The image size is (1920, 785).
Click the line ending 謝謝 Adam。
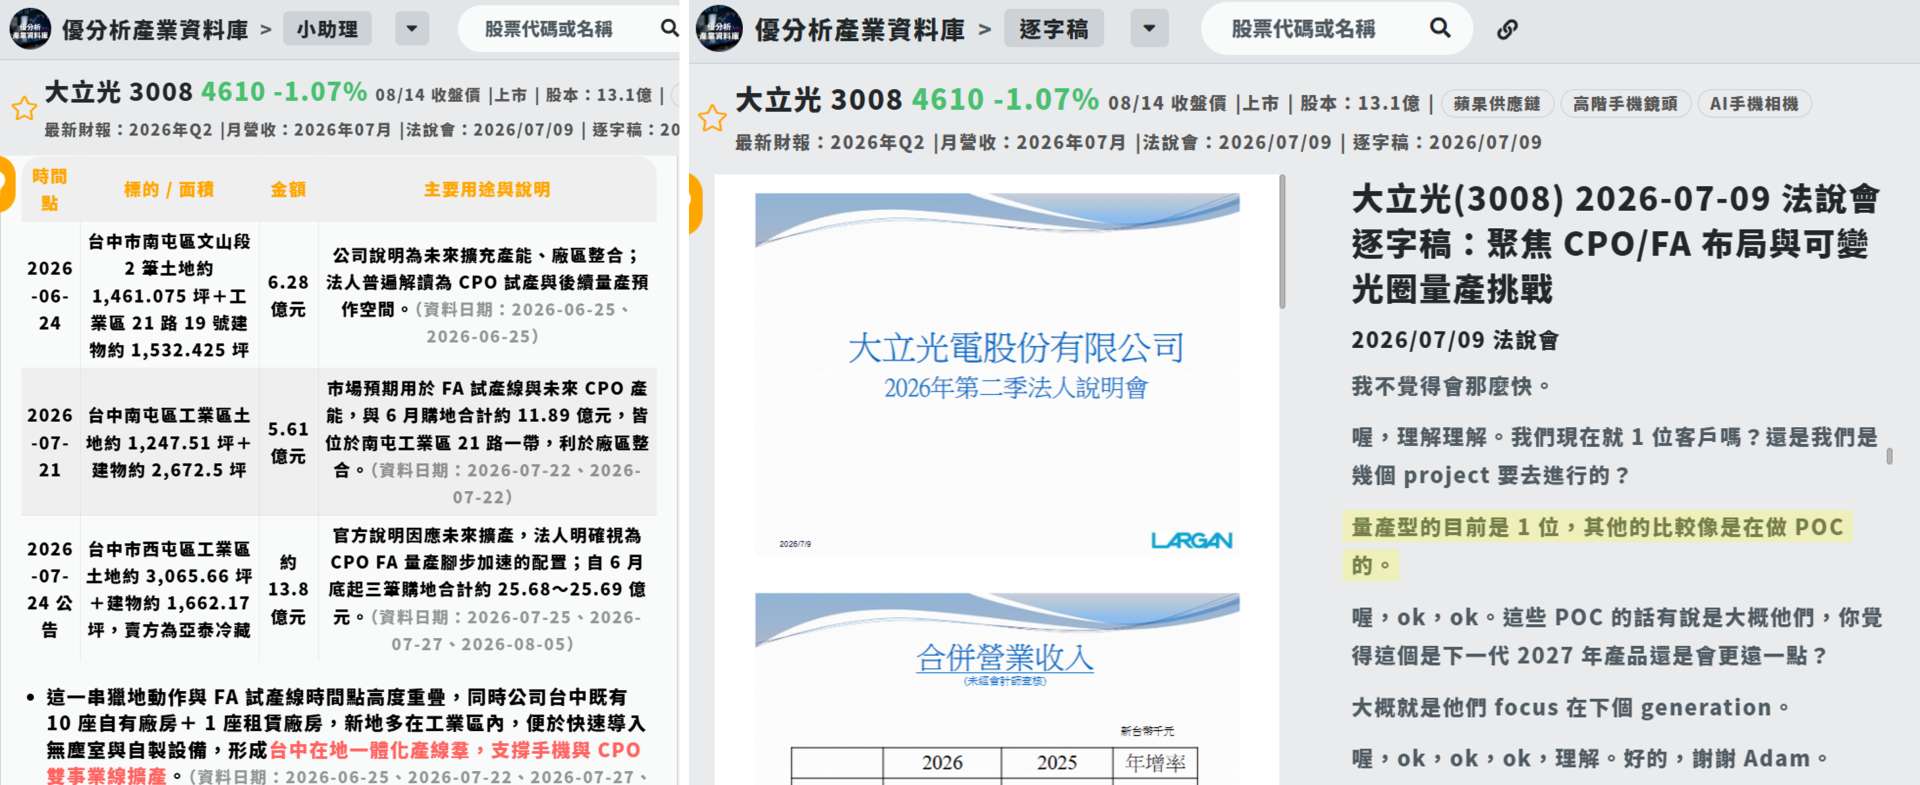(1590, 758)
